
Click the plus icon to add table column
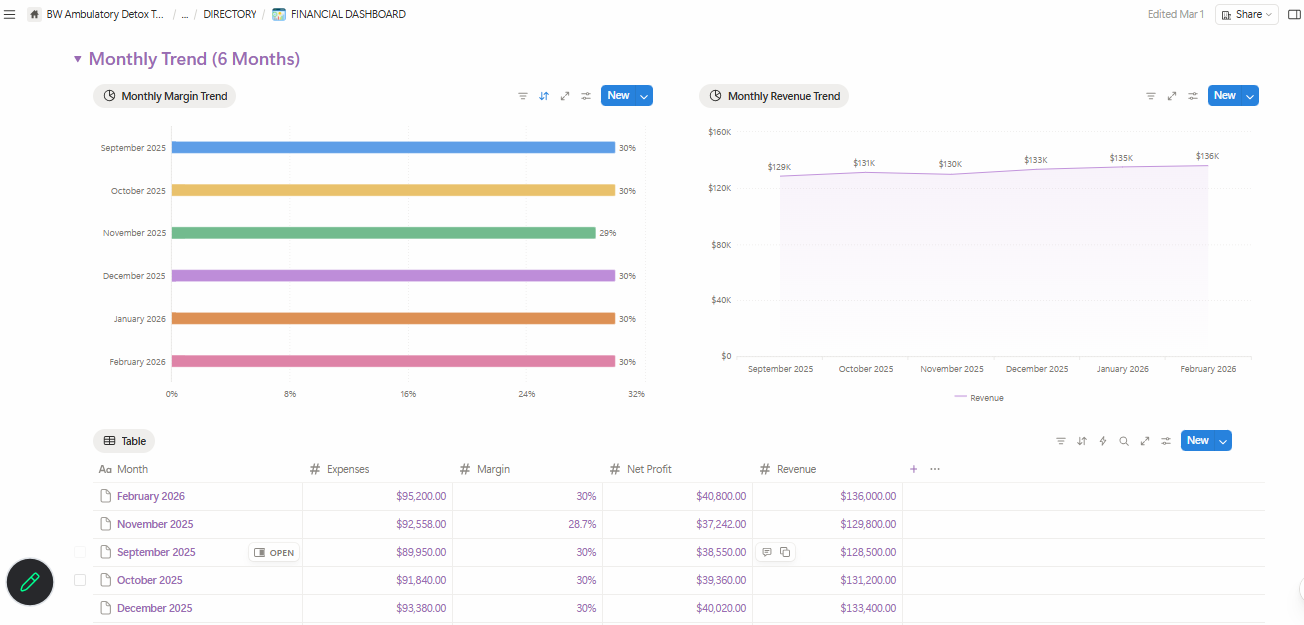[913, 469]
